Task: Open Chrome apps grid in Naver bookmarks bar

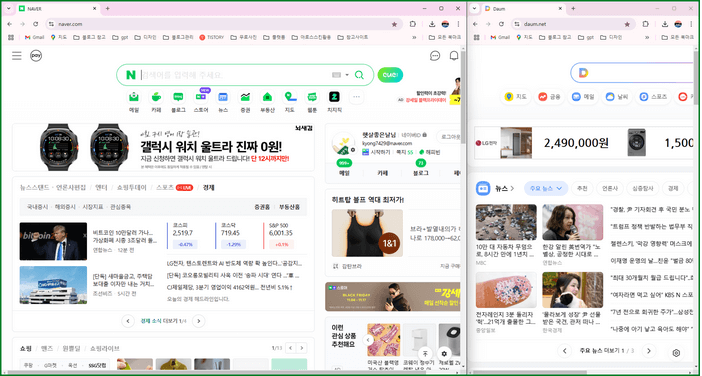Action: pos(11,37)
